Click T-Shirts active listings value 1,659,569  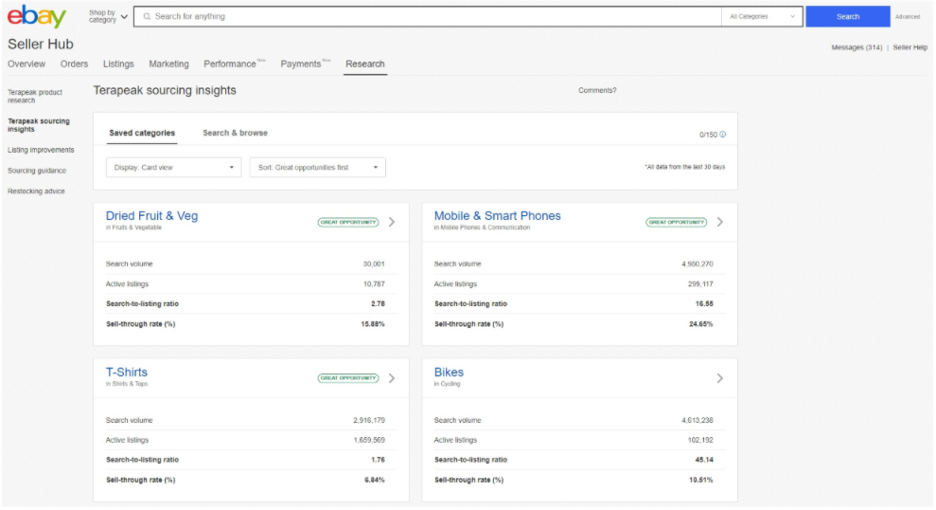[369, 440]
